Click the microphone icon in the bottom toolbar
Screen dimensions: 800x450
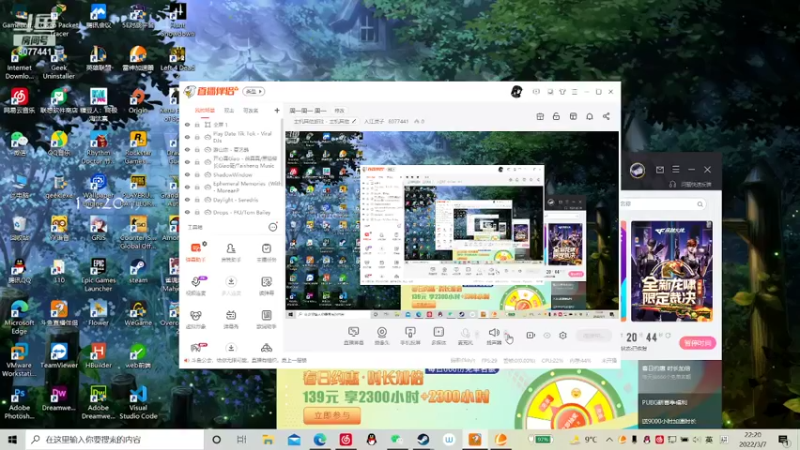coord(465,333)
